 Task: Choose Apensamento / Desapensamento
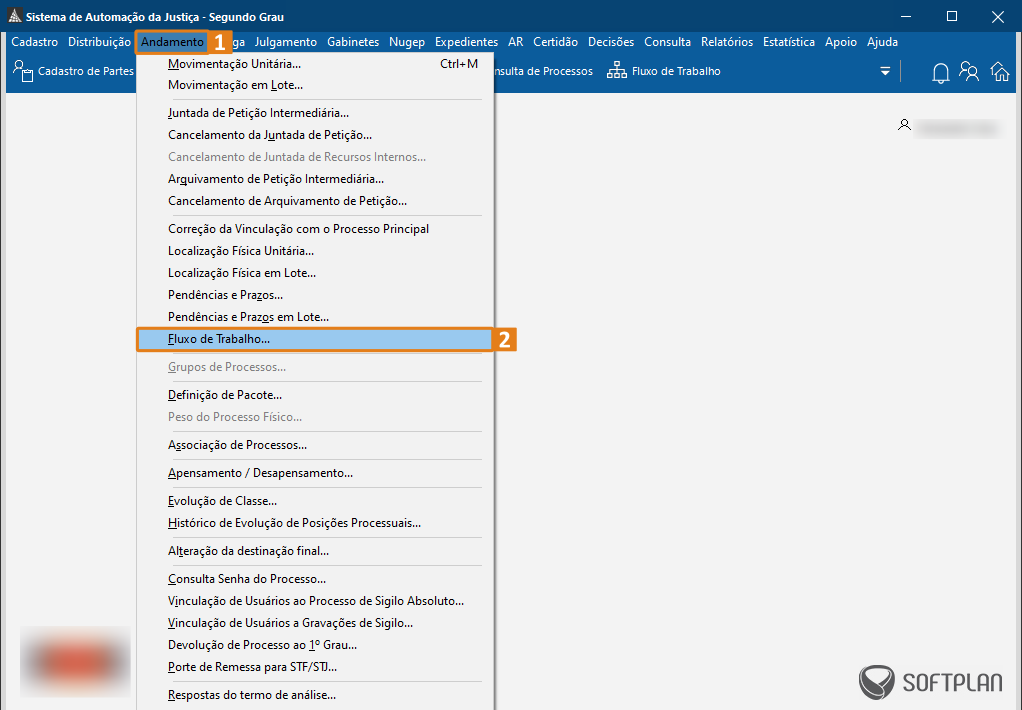(x=315, y=473)
